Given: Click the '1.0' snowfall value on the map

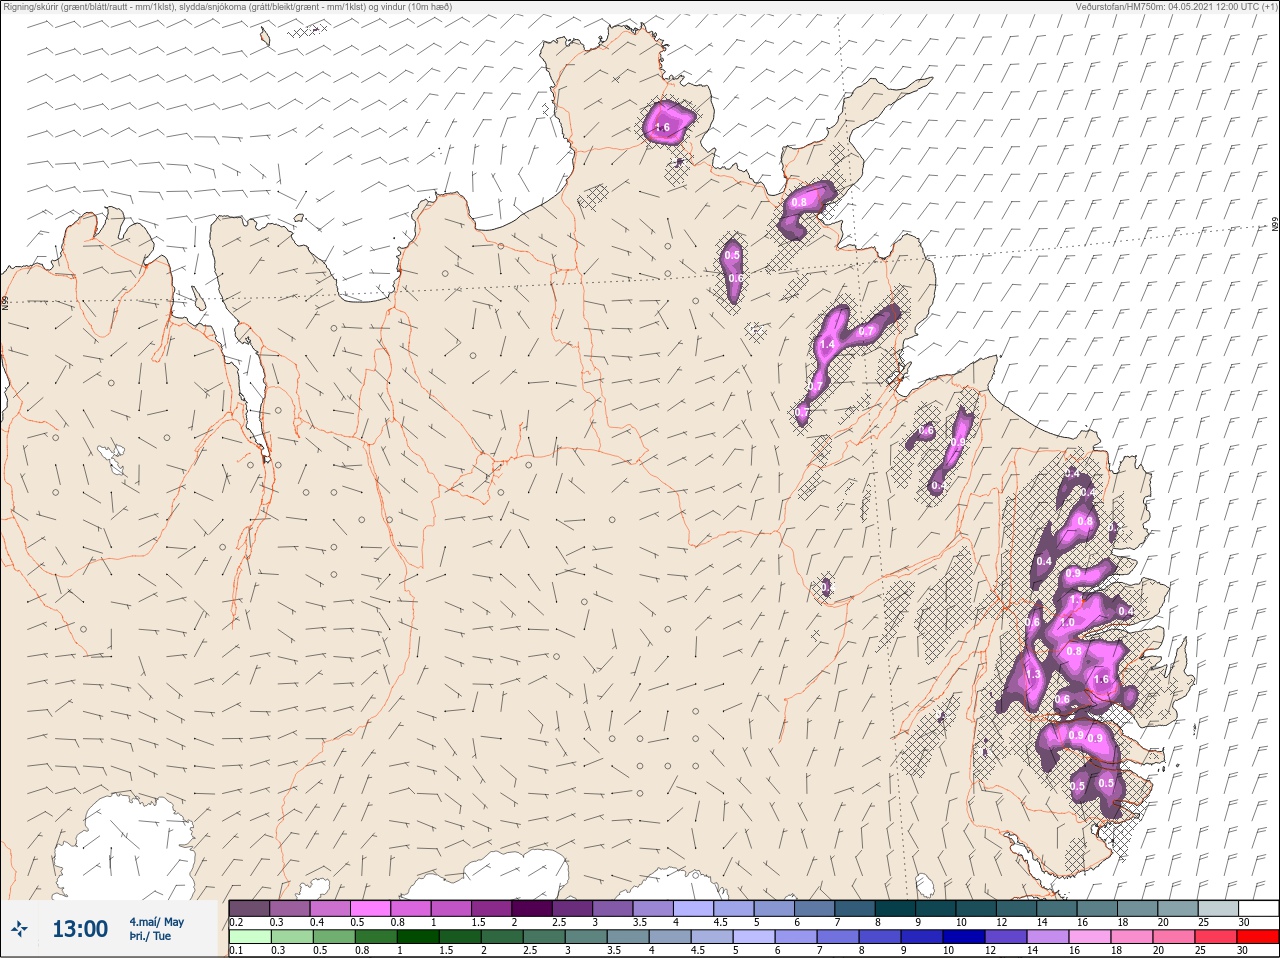Looking at the screenshot, I should click(x=1067, y=623).
